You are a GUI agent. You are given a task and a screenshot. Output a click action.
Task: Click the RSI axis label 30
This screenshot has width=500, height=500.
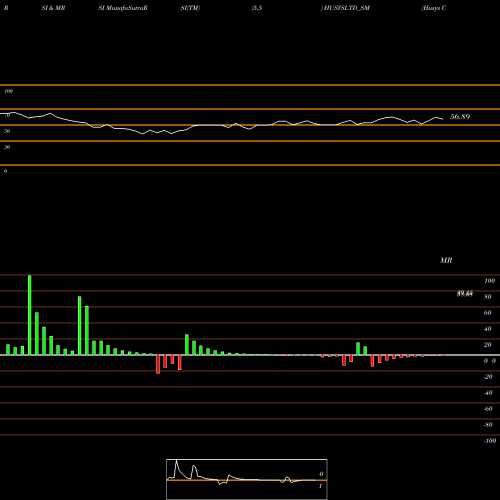7,147
